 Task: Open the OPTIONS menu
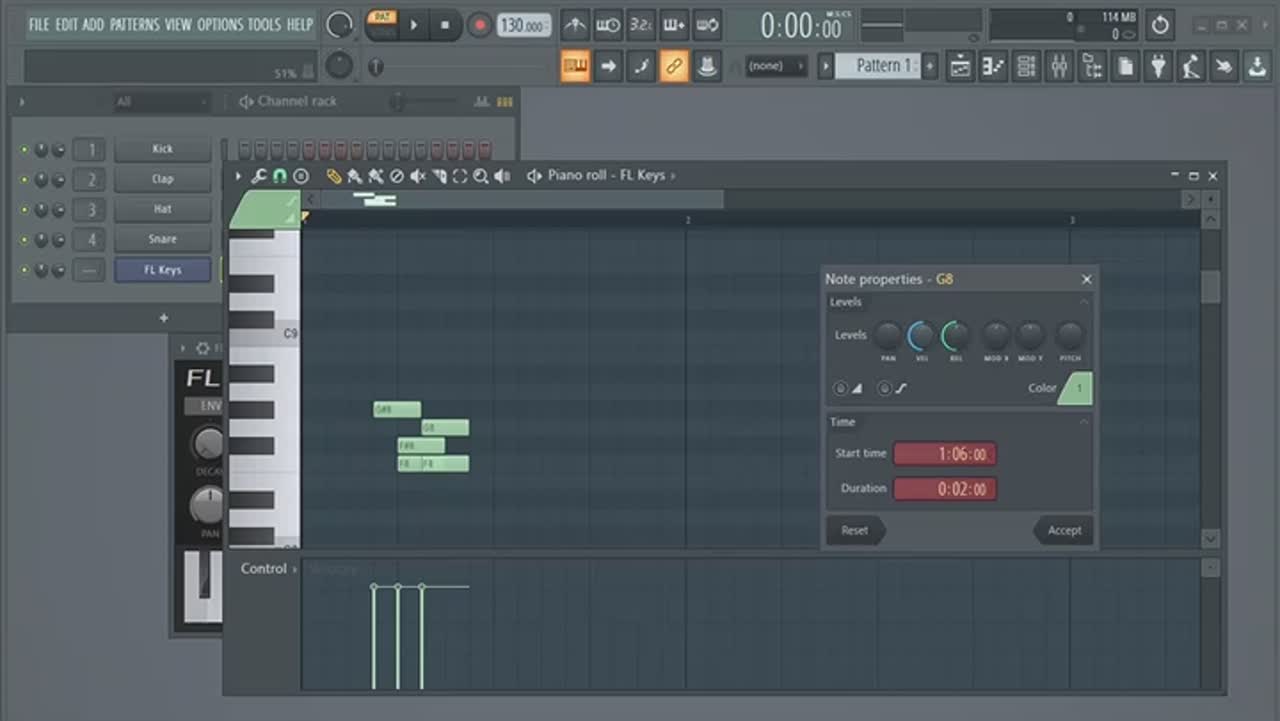[219, 24]
